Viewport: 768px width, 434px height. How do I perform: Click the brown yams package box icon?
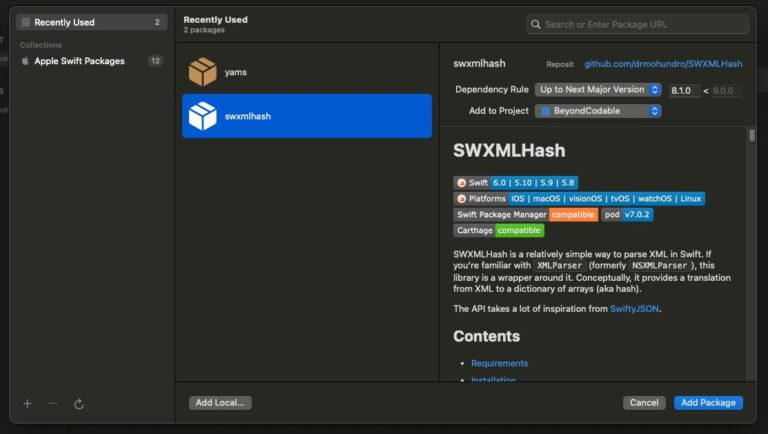[202, 72]
